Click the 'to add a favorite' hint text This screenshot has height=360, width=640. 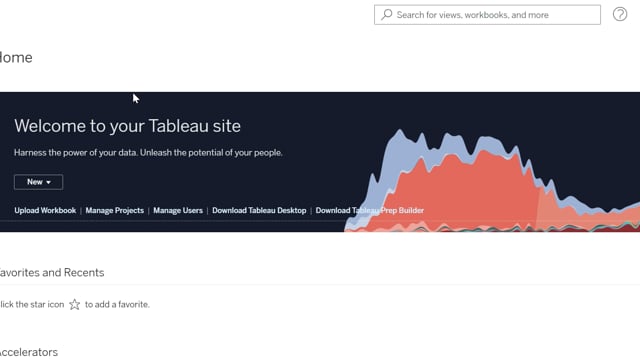(117, 304)
